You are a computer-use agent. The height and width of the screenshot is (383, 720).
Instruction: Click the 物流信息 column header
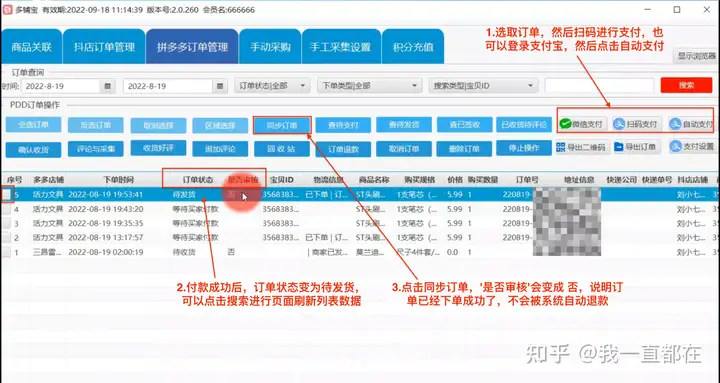coord(328,180)
